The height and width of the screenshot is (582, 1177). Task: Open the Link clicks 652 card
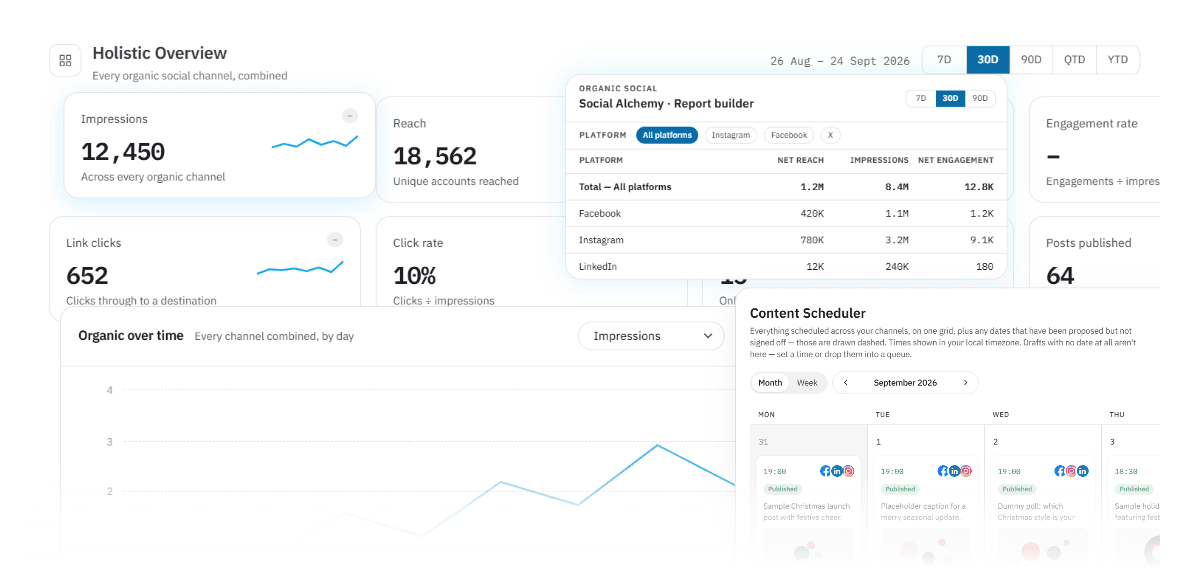(204, 261)
